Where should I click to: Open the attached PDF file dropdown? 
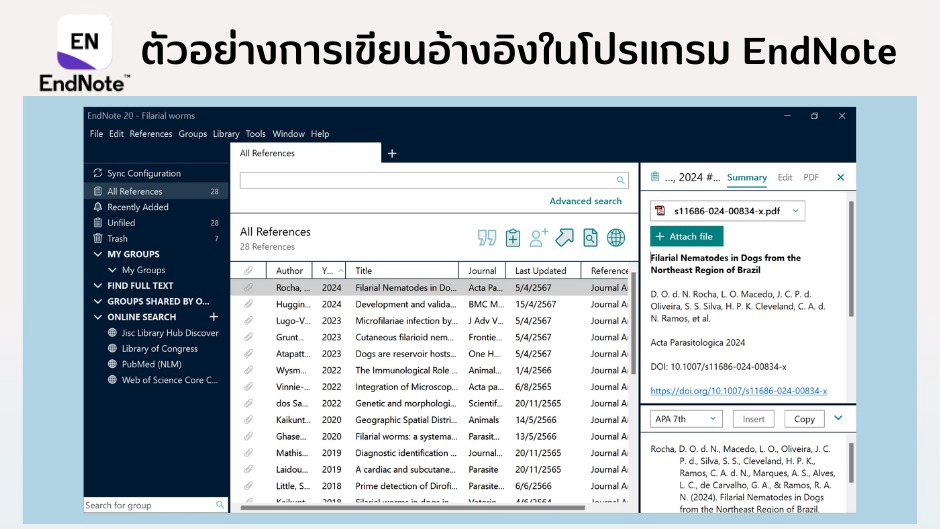pos(796,211)
